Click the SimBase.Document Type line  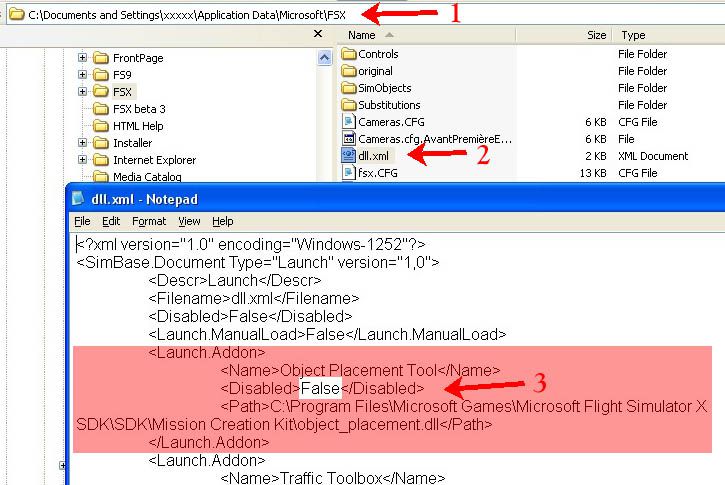click(x=258, y=262)
